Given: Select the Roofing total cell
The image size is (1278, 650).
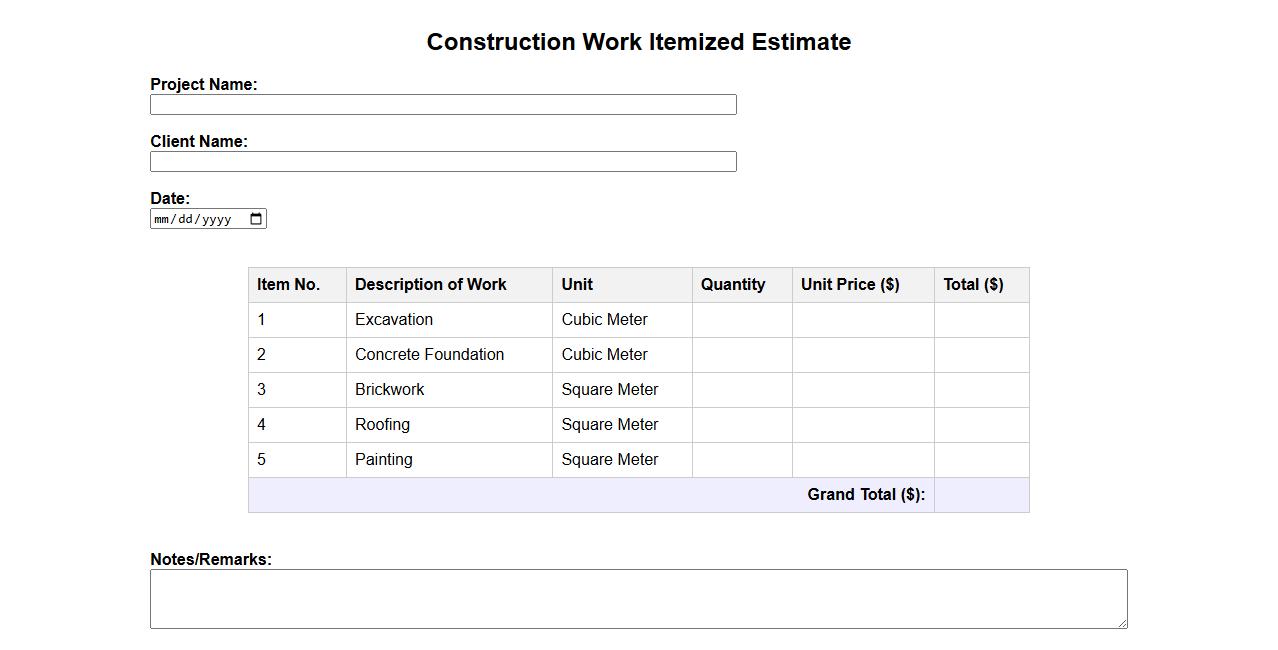Looking at the screenshot, I should [981, 425].
